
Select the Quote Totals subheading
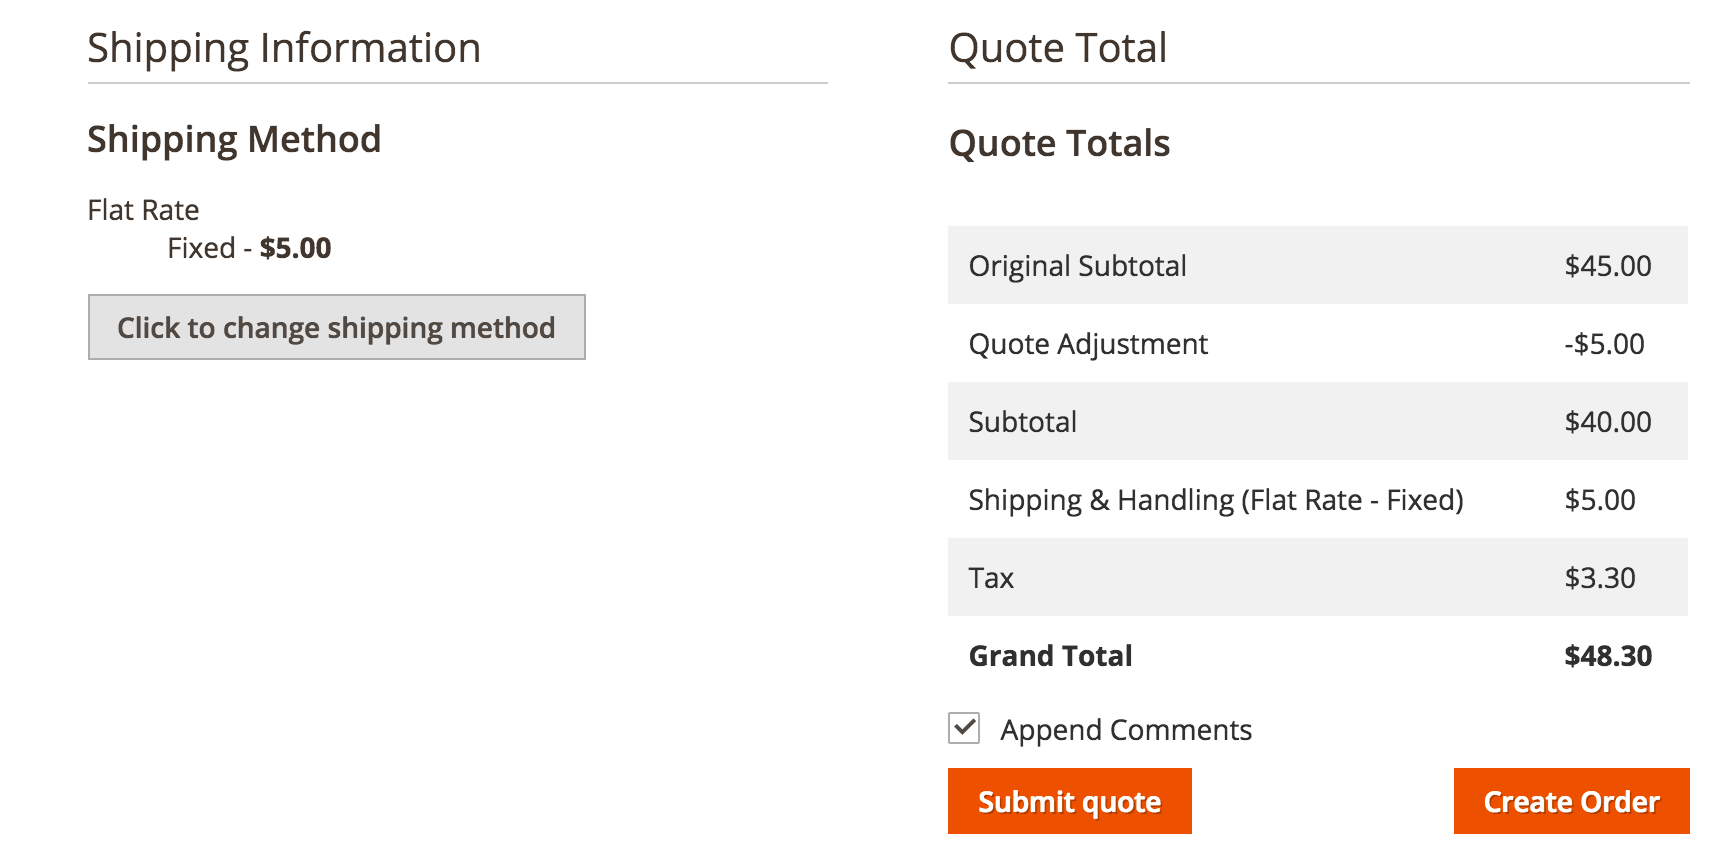point(1059,143)
